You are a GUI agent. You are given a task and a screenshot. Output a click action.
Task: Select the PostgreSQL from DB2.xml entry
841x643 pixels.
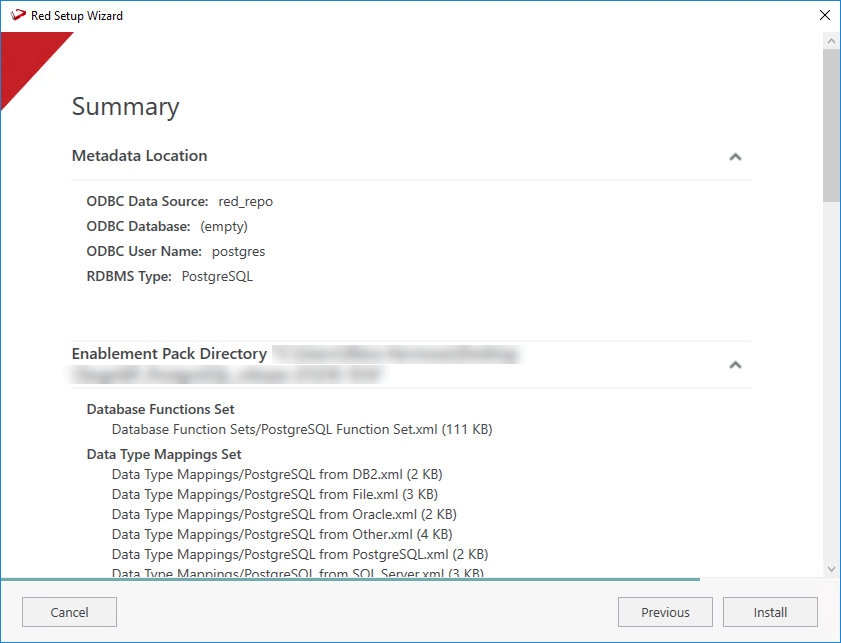(277, 474)
